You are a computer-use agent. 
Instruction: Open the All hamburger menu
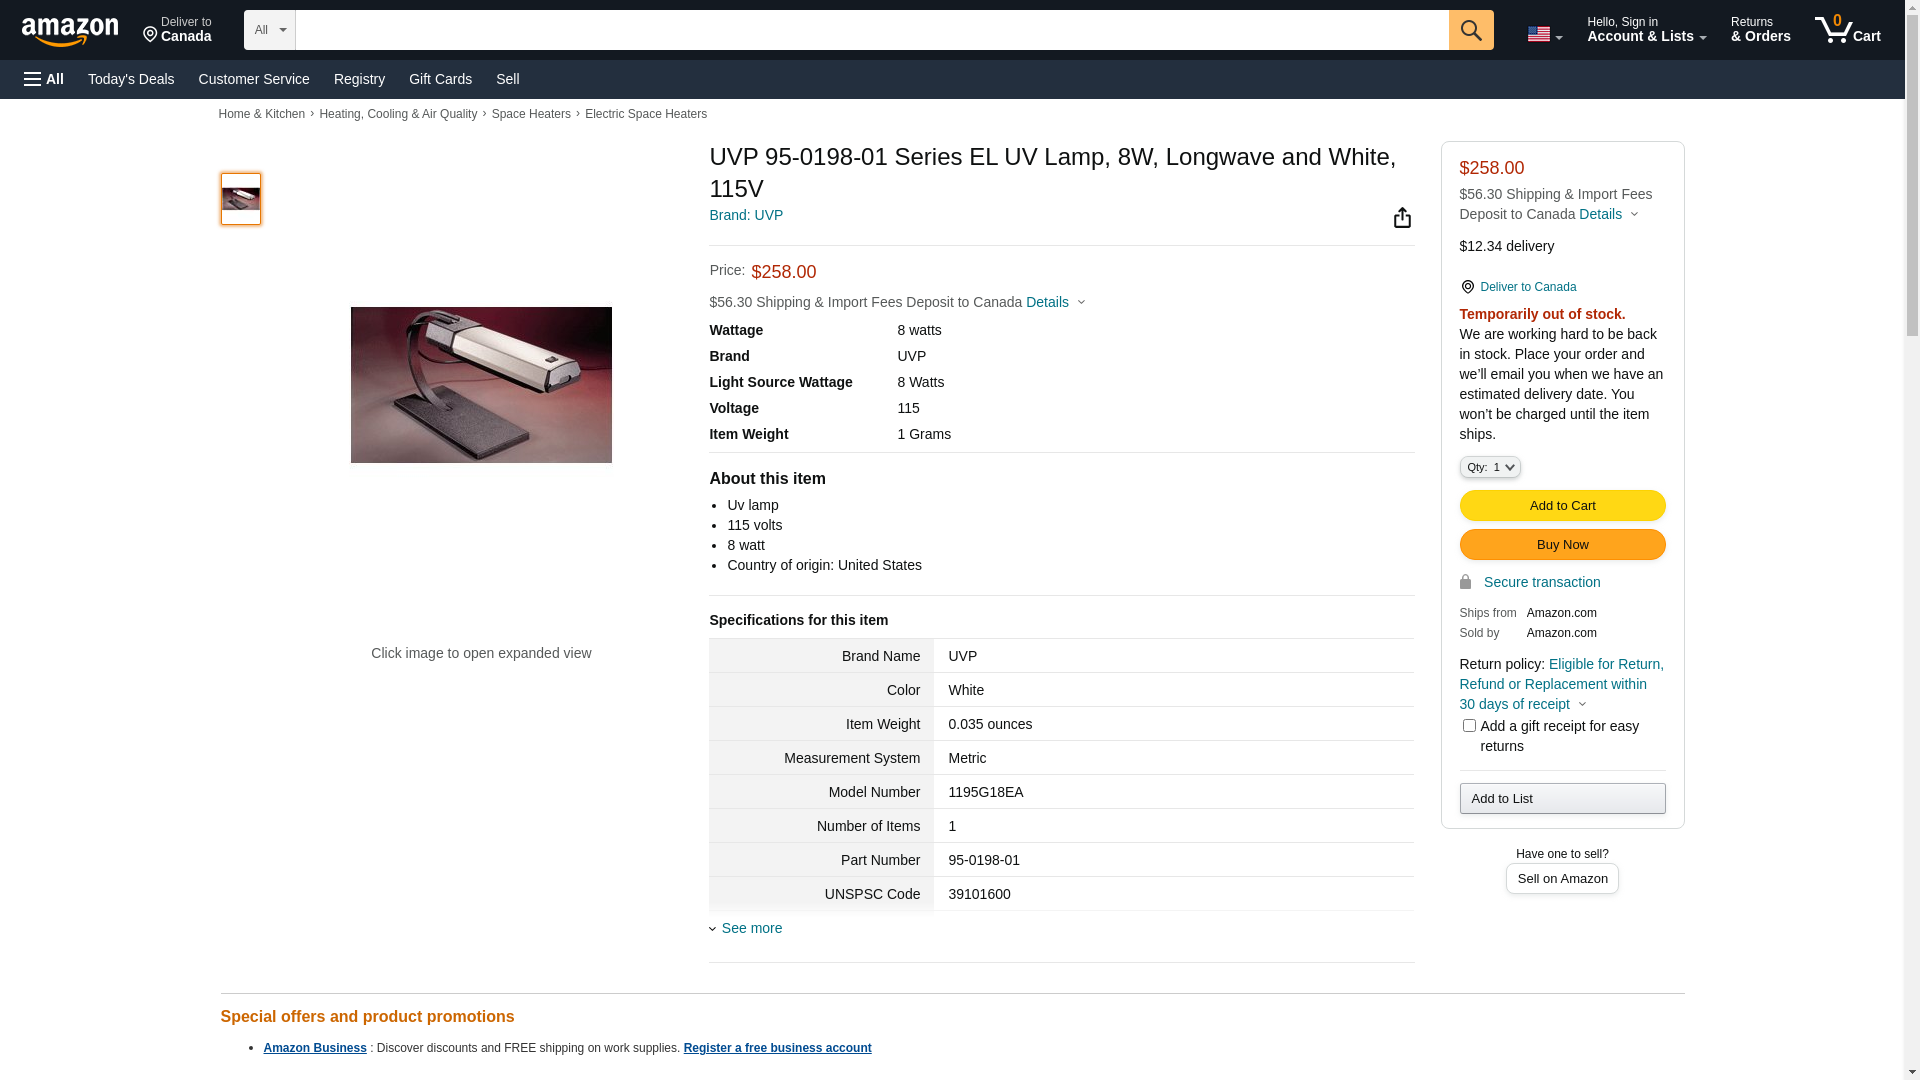coord(44,79)
